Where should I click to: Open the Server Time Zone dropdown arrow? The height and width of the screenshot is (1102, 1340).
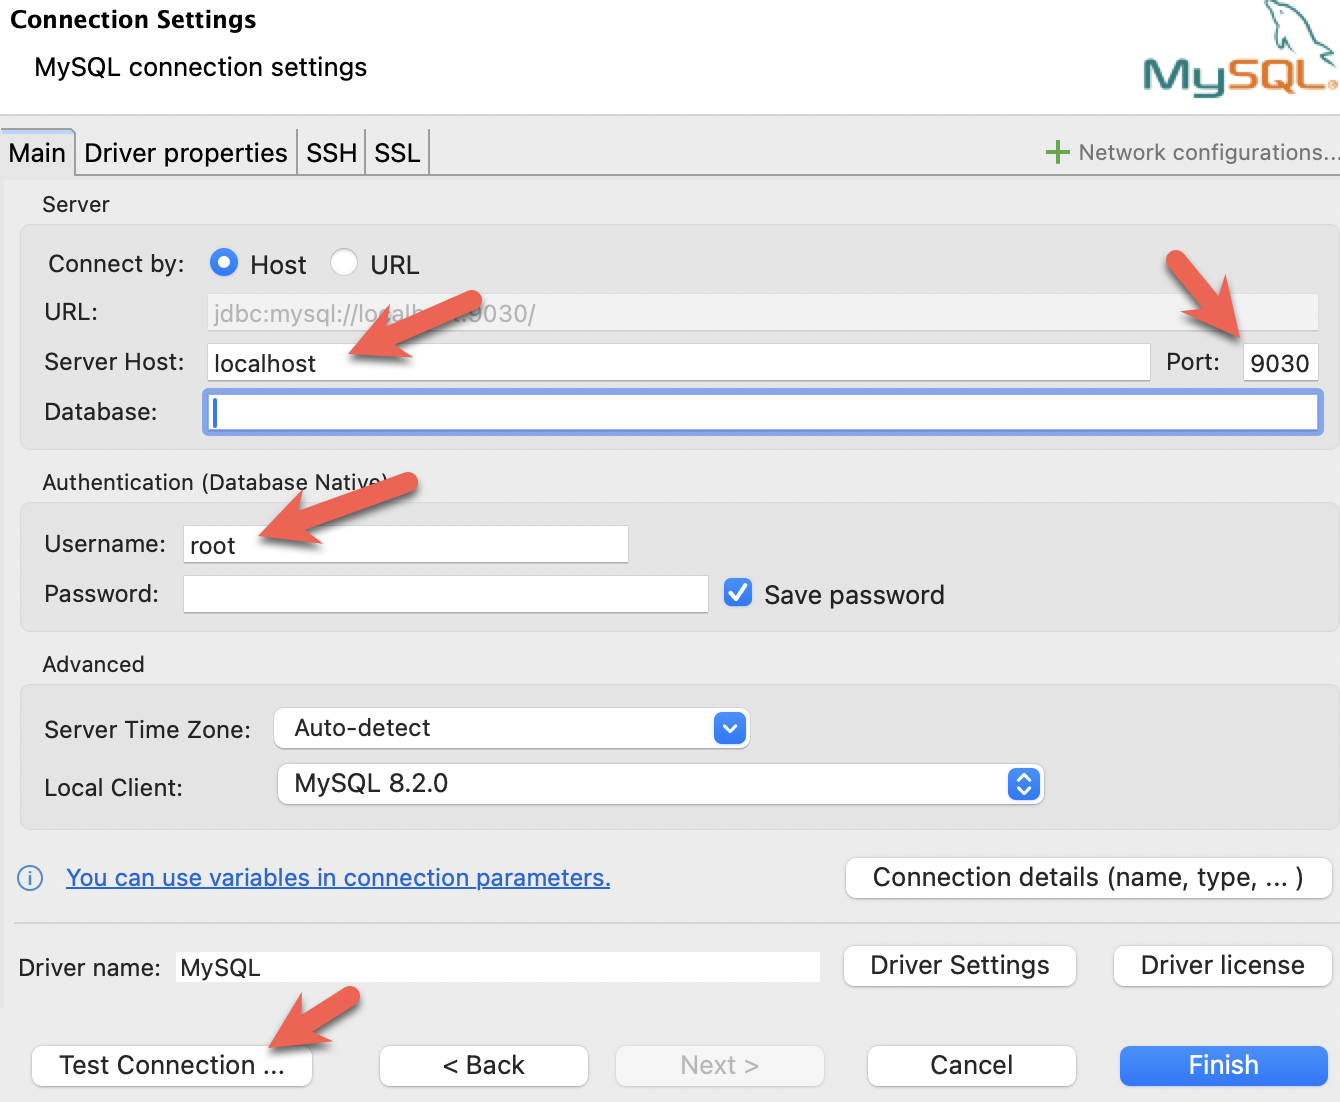point(729,728)
